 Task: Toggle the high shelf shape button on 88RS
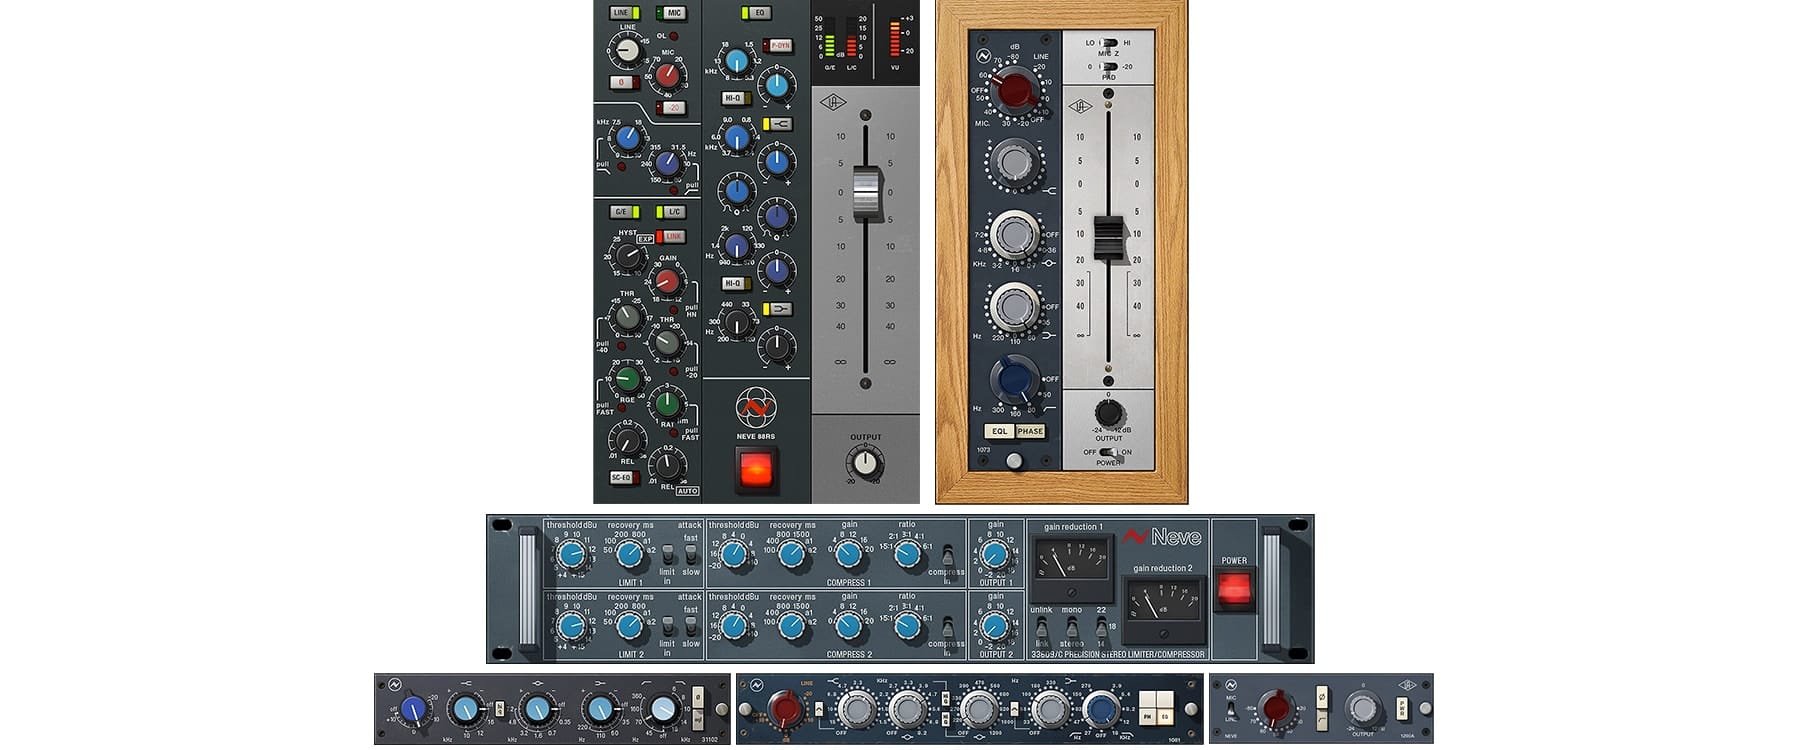coord(777,124)
